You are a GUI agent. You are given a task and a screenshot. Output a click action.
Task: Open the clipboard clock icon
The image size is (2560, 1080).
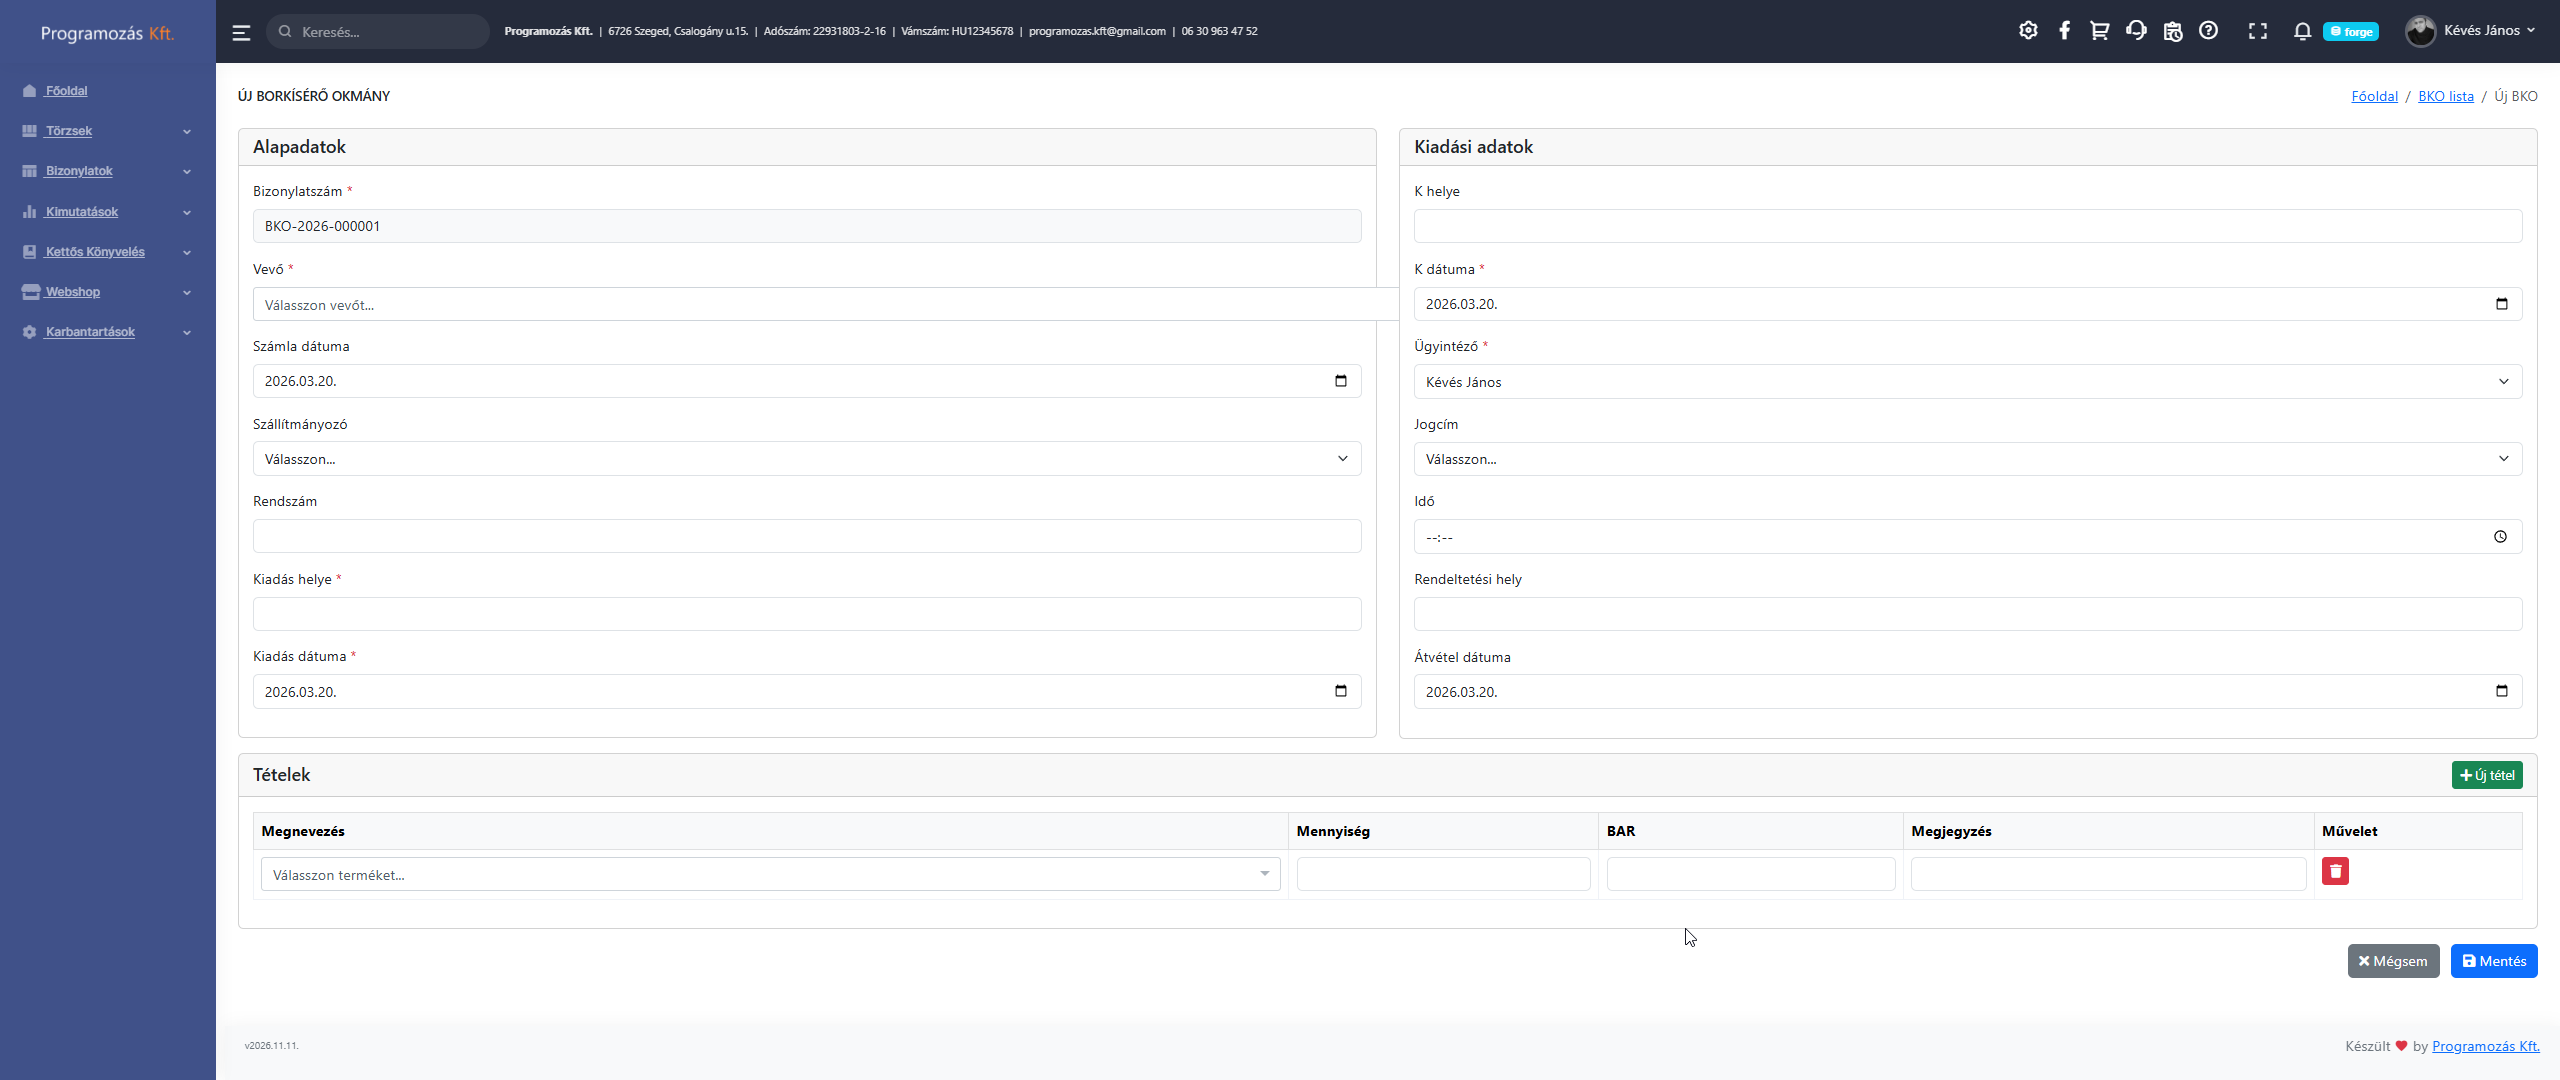pos(2172,31)
